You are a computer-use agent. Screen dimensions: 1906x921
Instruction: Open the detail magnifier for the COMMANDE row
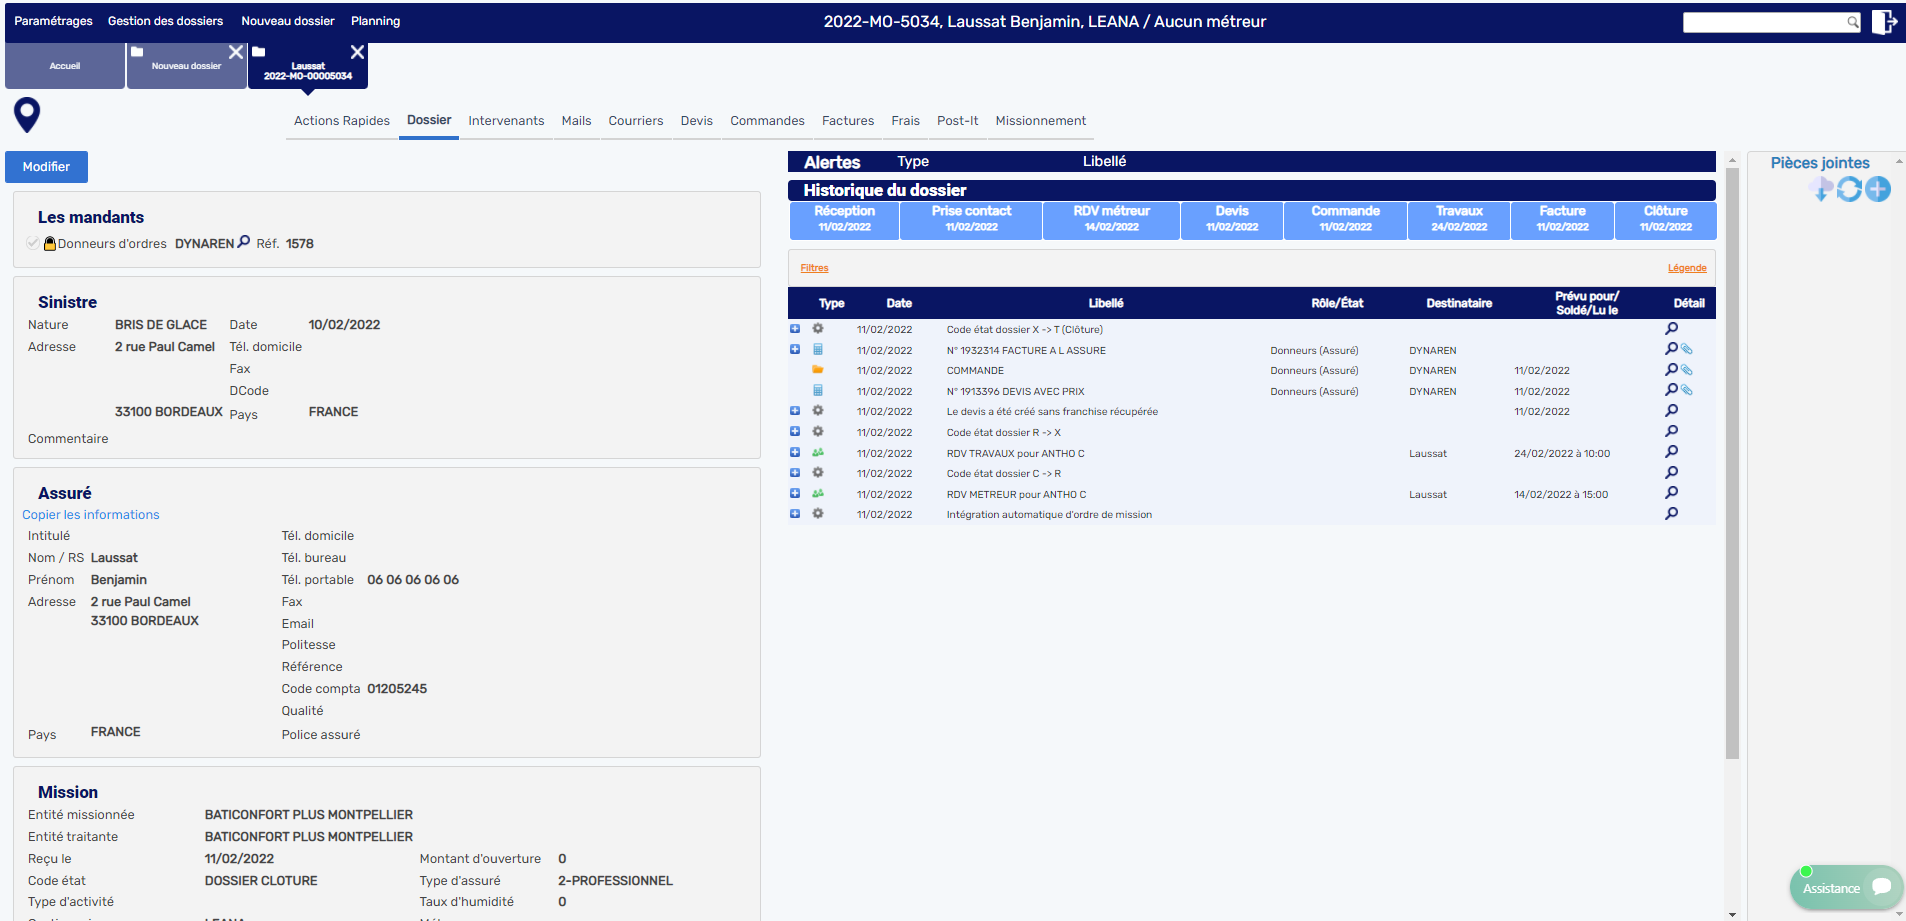(1671, 370)
